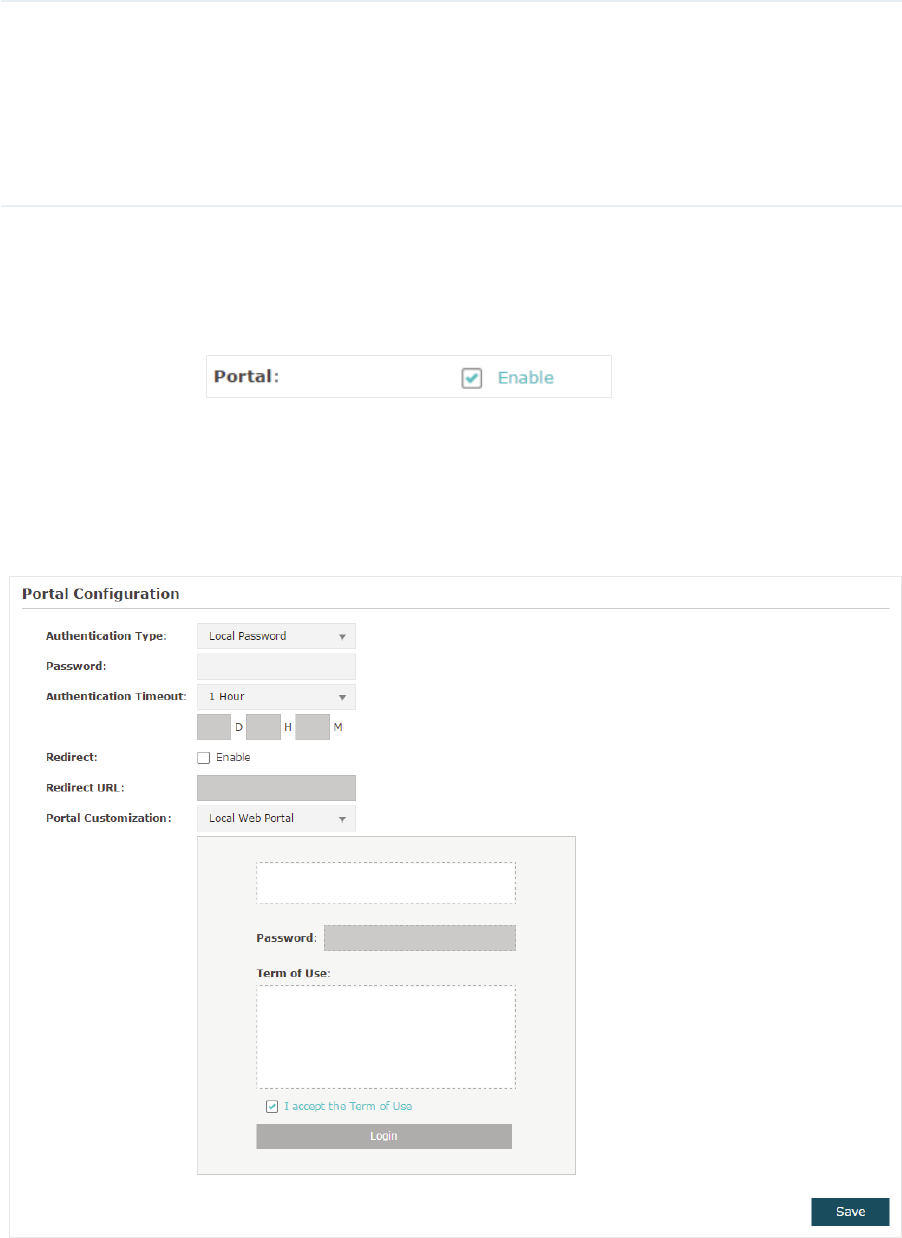Click the days (D) timeout input box
Viewport: 902px width, 1238px height.
[x=214, y=727]
